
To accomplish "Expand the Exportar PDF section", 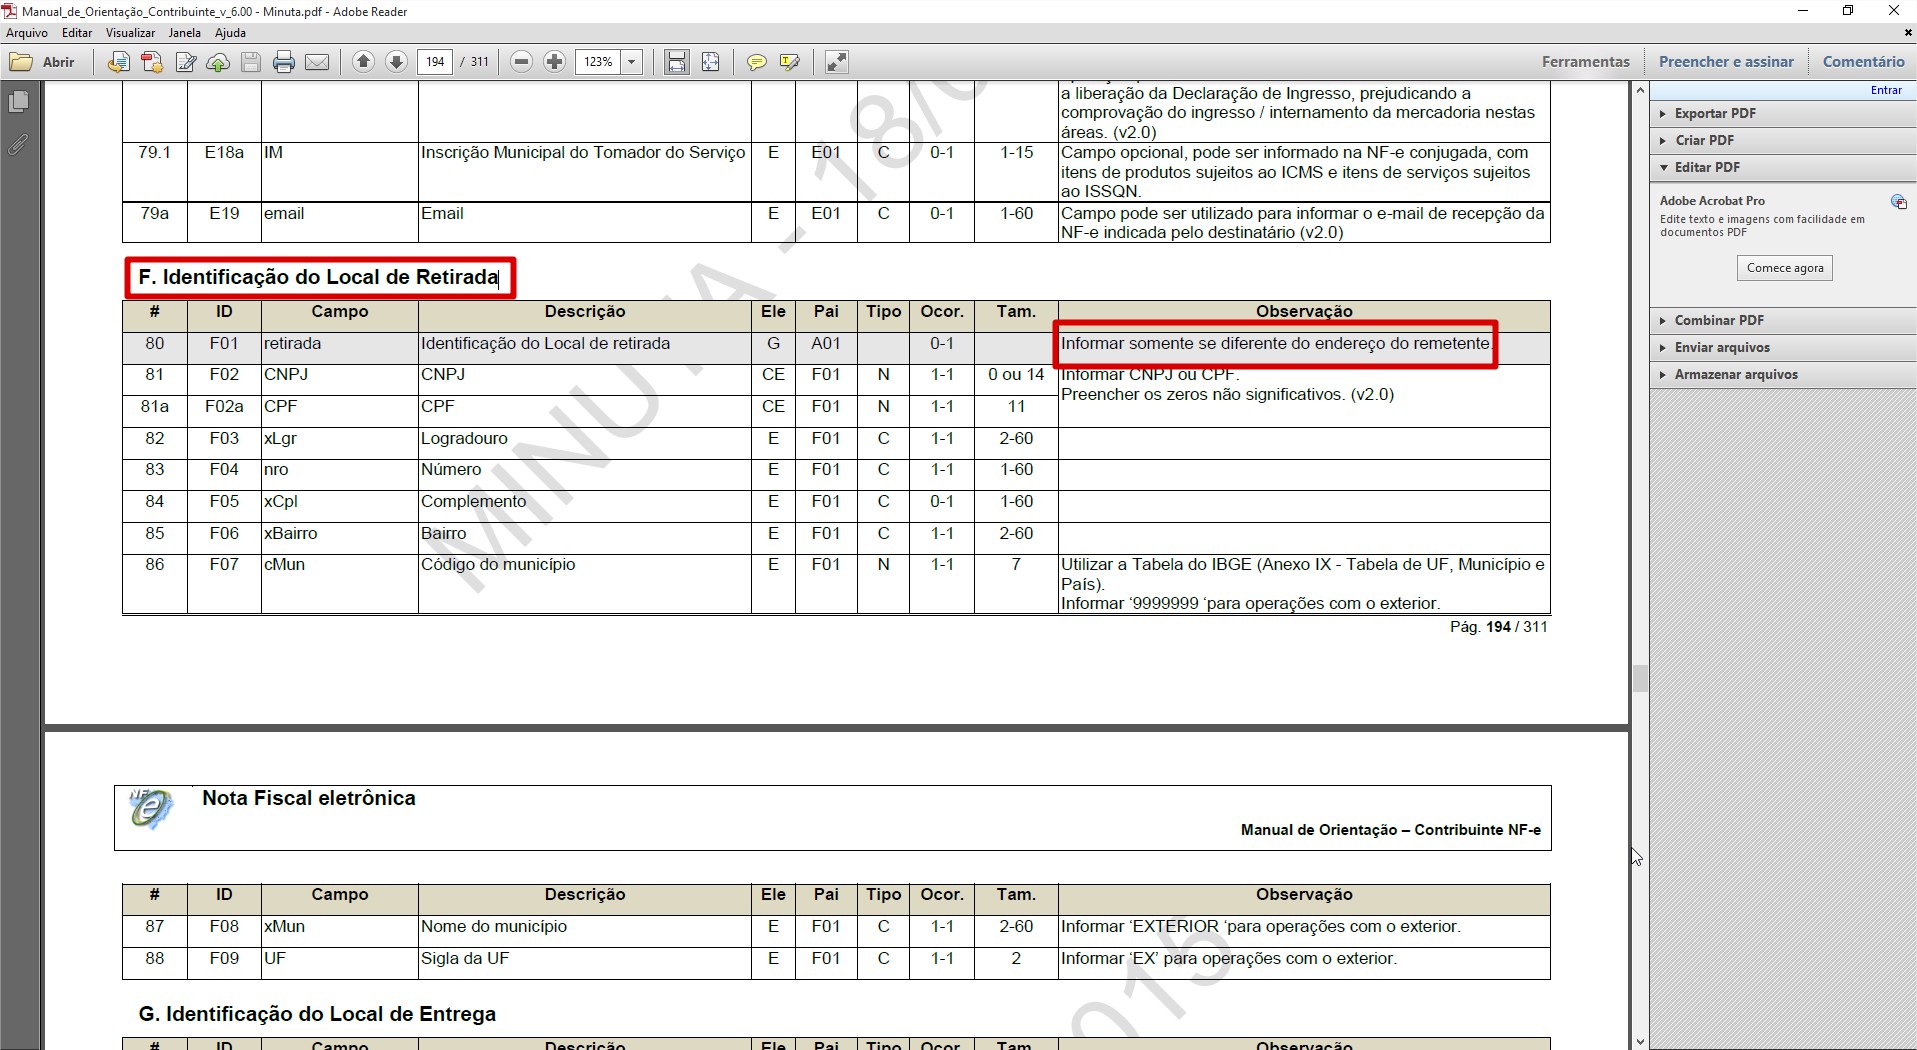I will pos(1715,113).
